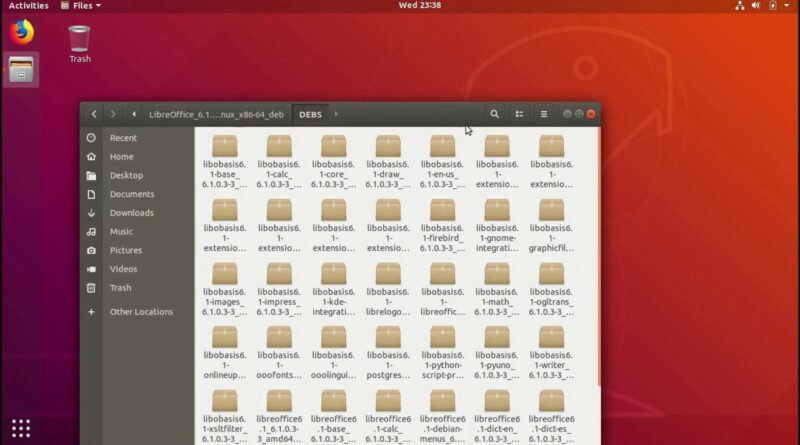Open the Firefox browser from the dock

21,32
